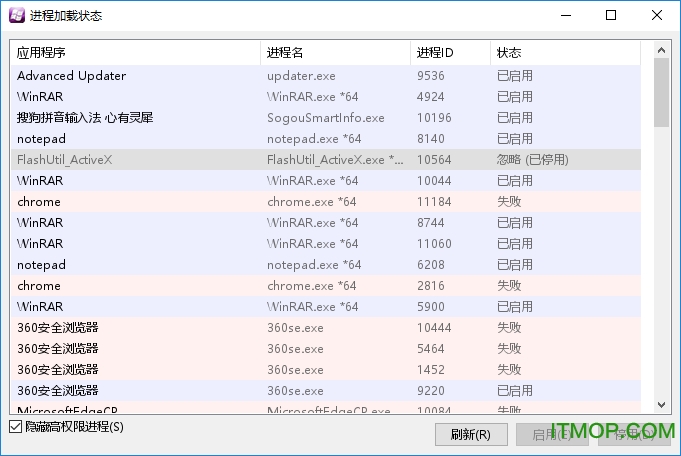Select the chrome row with ID 2816
Screen dimensions: 681x456
click(x=326, y=286)
